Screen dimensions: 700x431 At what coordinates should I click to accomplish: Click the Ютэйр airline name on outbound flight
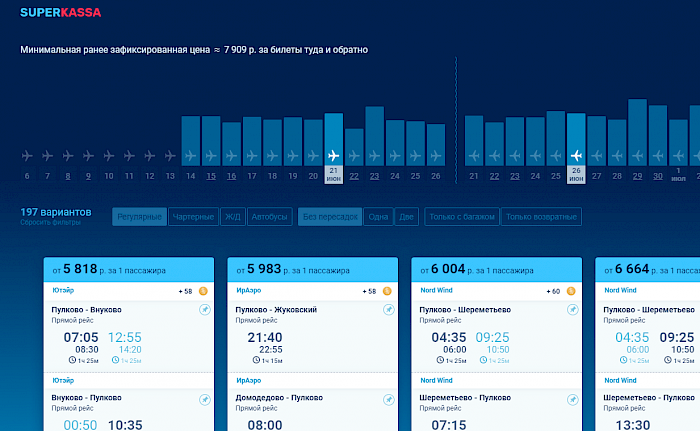(63, 290)
